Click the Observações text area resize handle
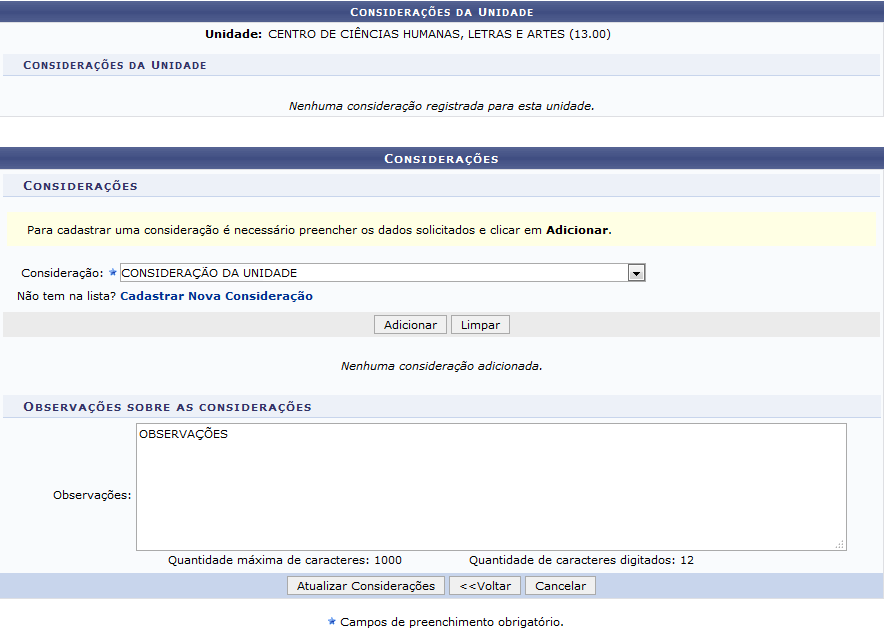This screenshot has height=631, width=884. click(x=840, y=544)
